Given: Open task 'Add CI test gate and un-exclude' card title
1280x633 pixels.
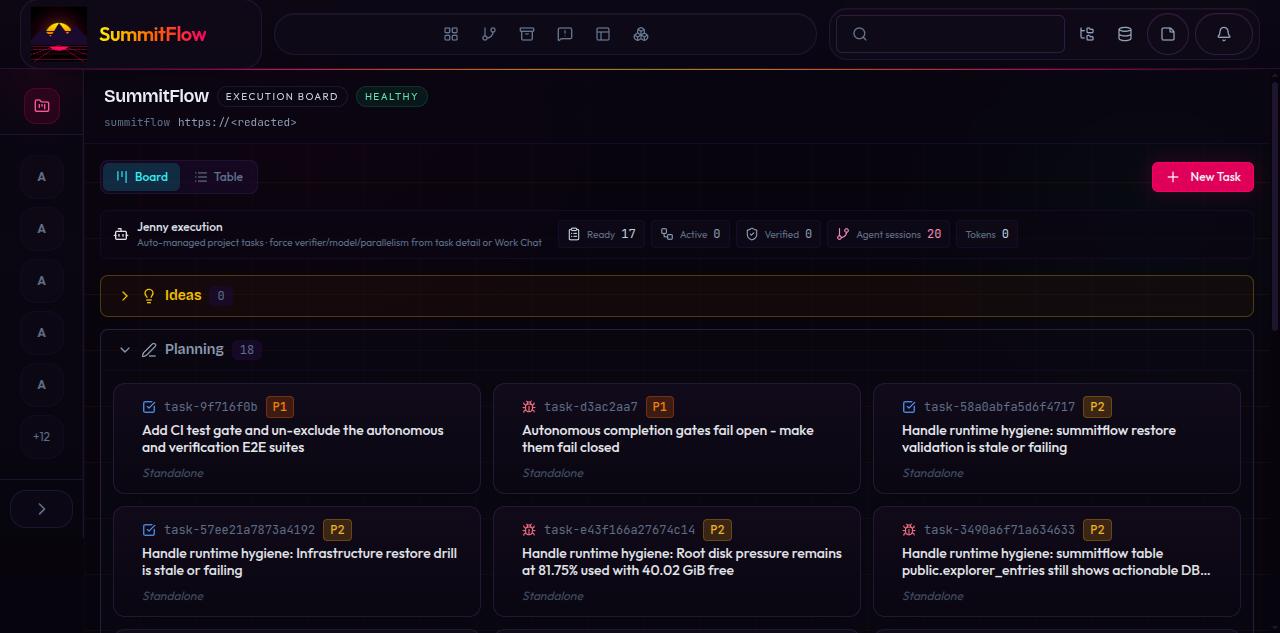Looking at the screenshot, I should coord(293,439).
